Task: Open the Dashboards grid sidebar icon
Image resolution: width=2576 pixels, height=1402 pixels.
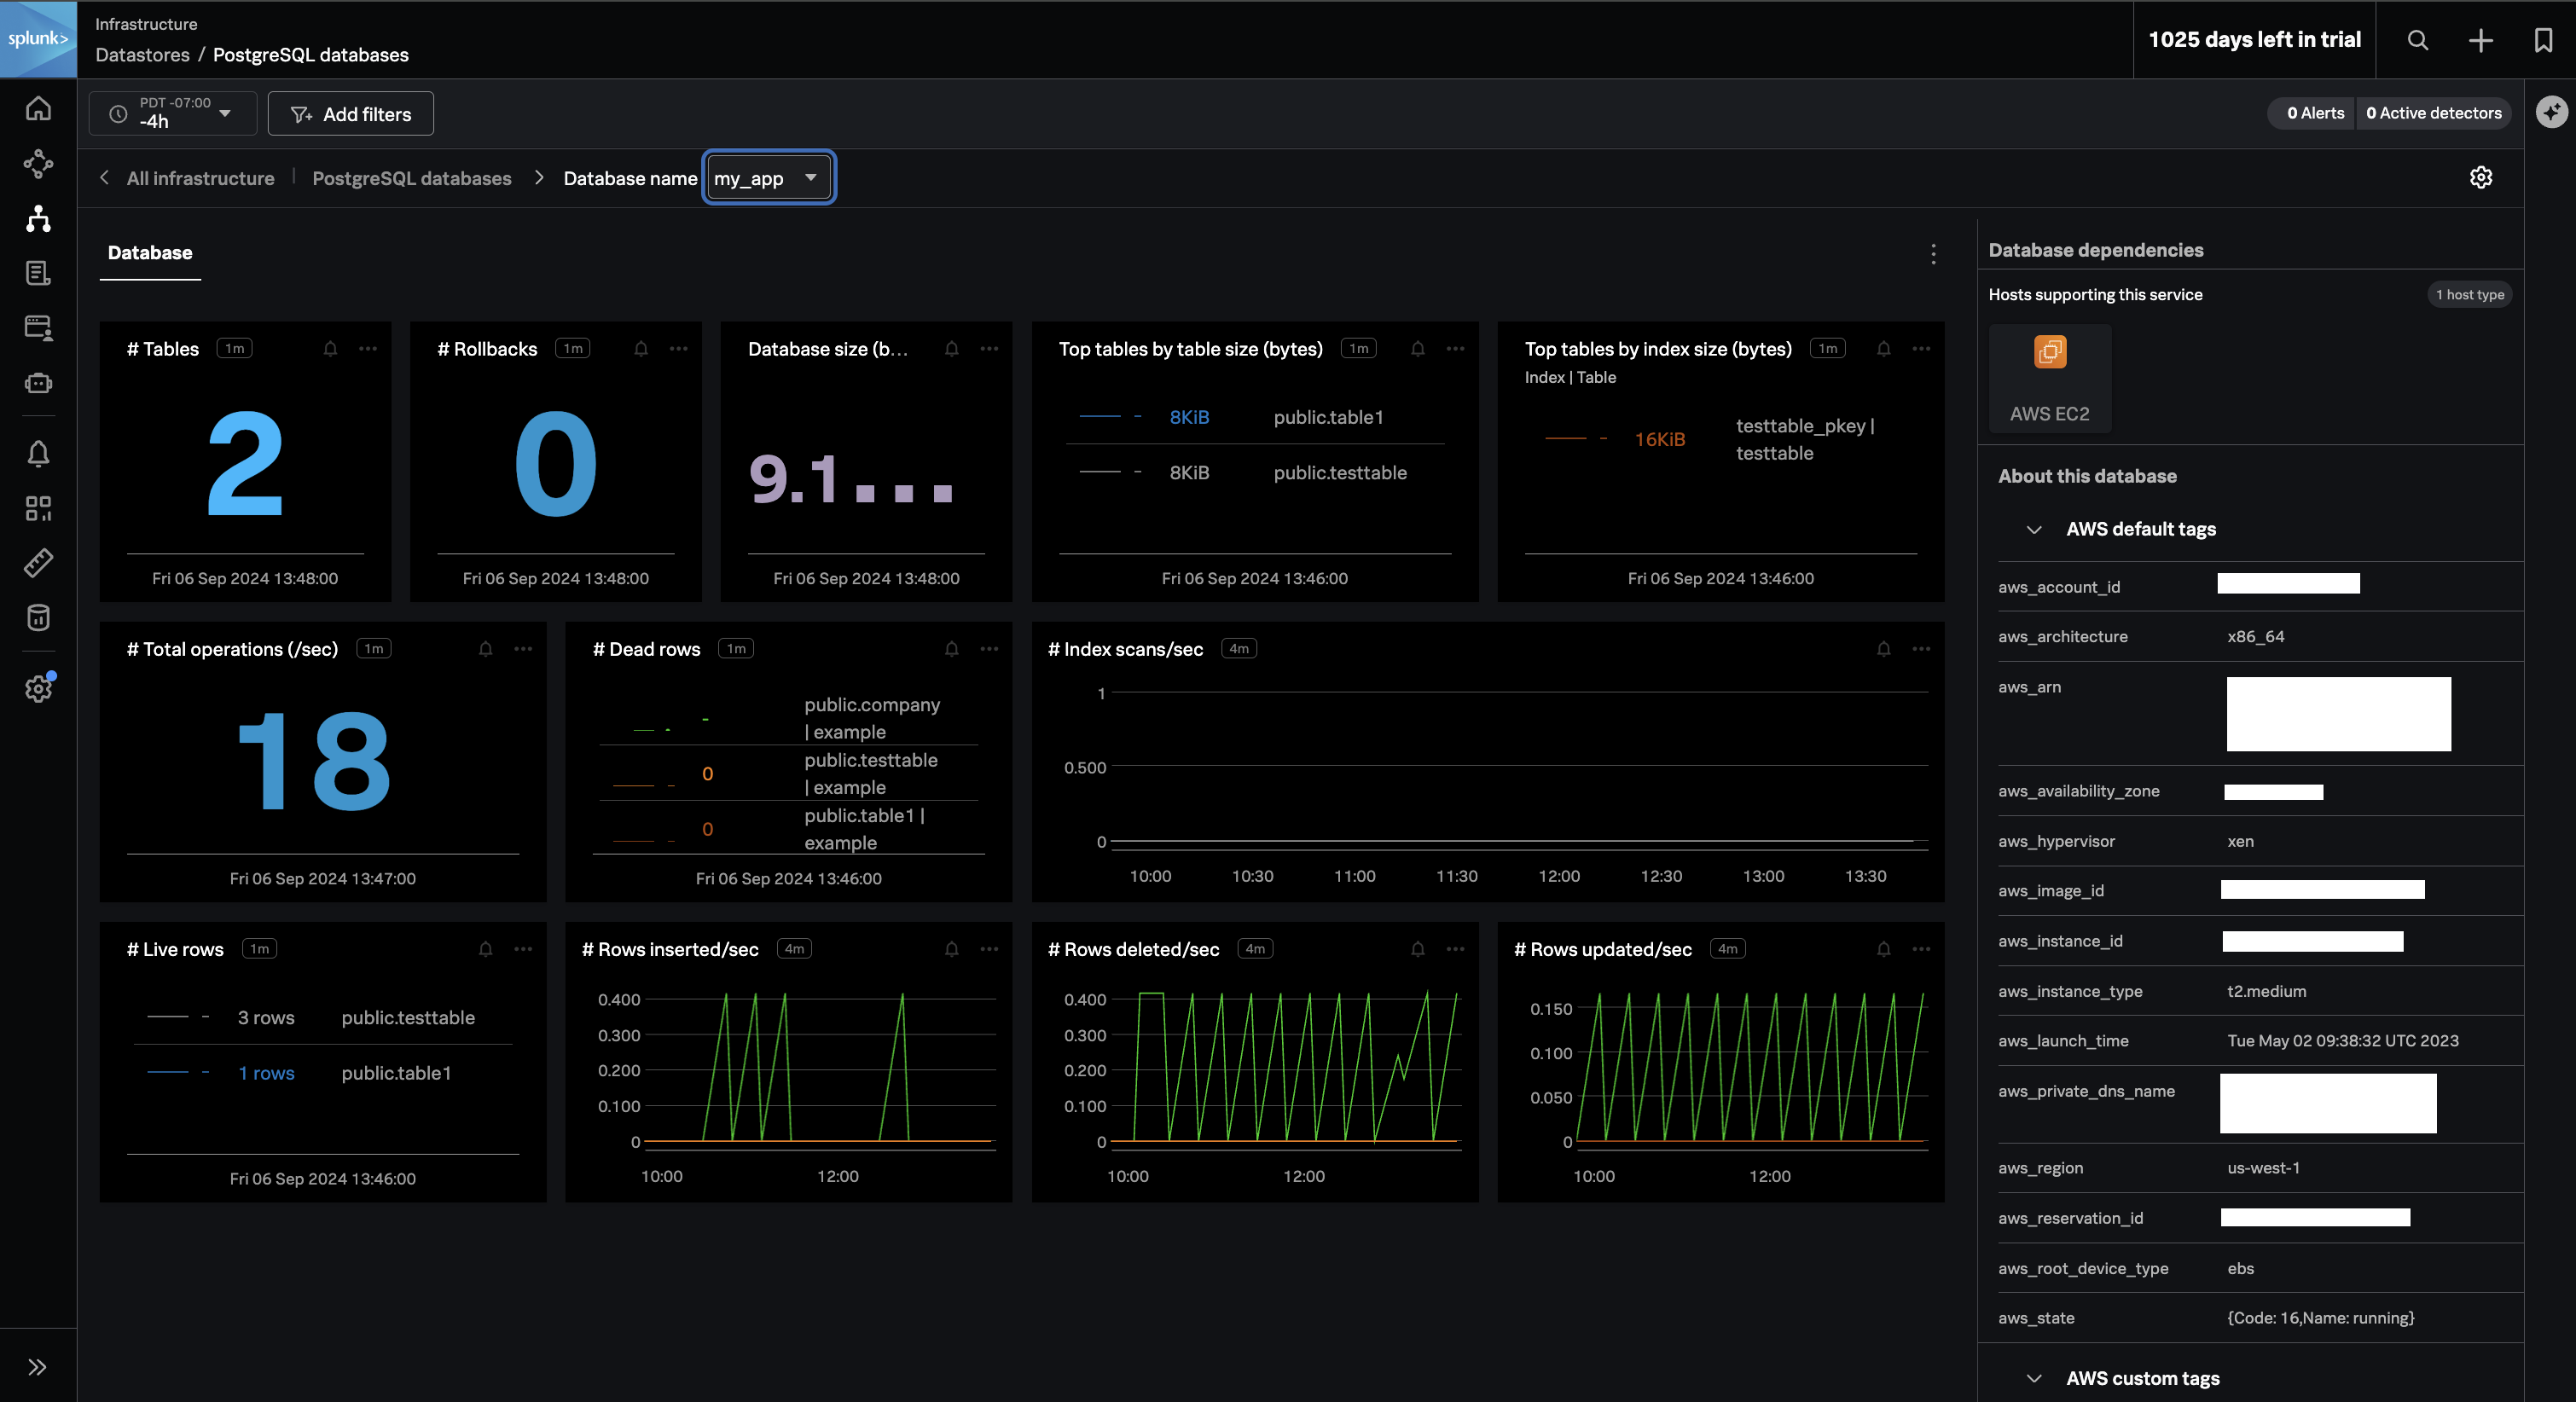Action: [x=38, y=508]
